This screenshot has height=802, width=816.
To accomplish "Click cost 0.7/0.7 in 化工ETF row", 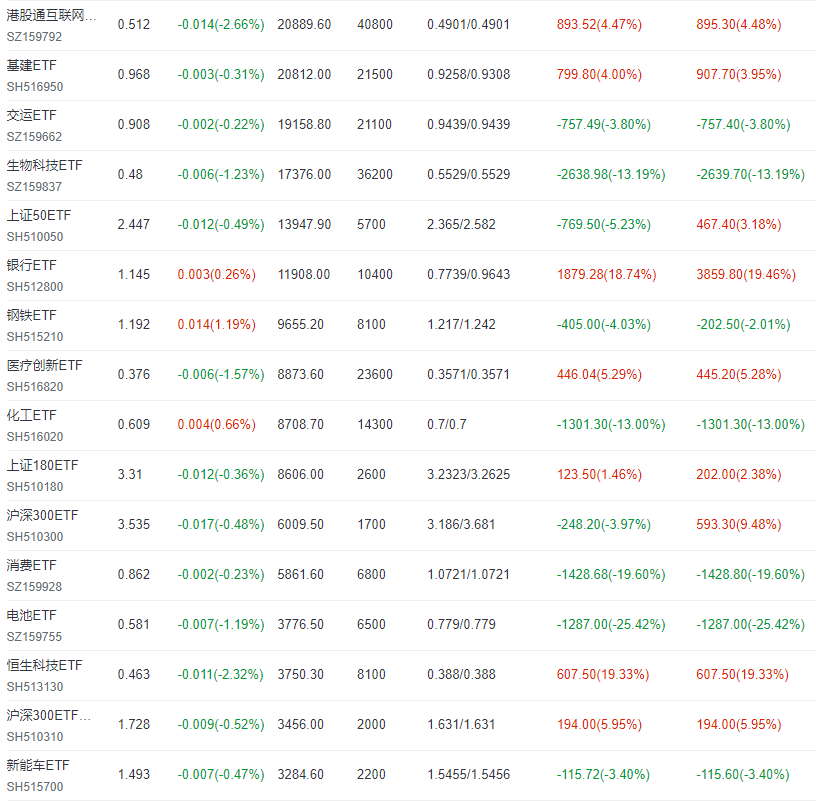I will [x=447, y=424].
